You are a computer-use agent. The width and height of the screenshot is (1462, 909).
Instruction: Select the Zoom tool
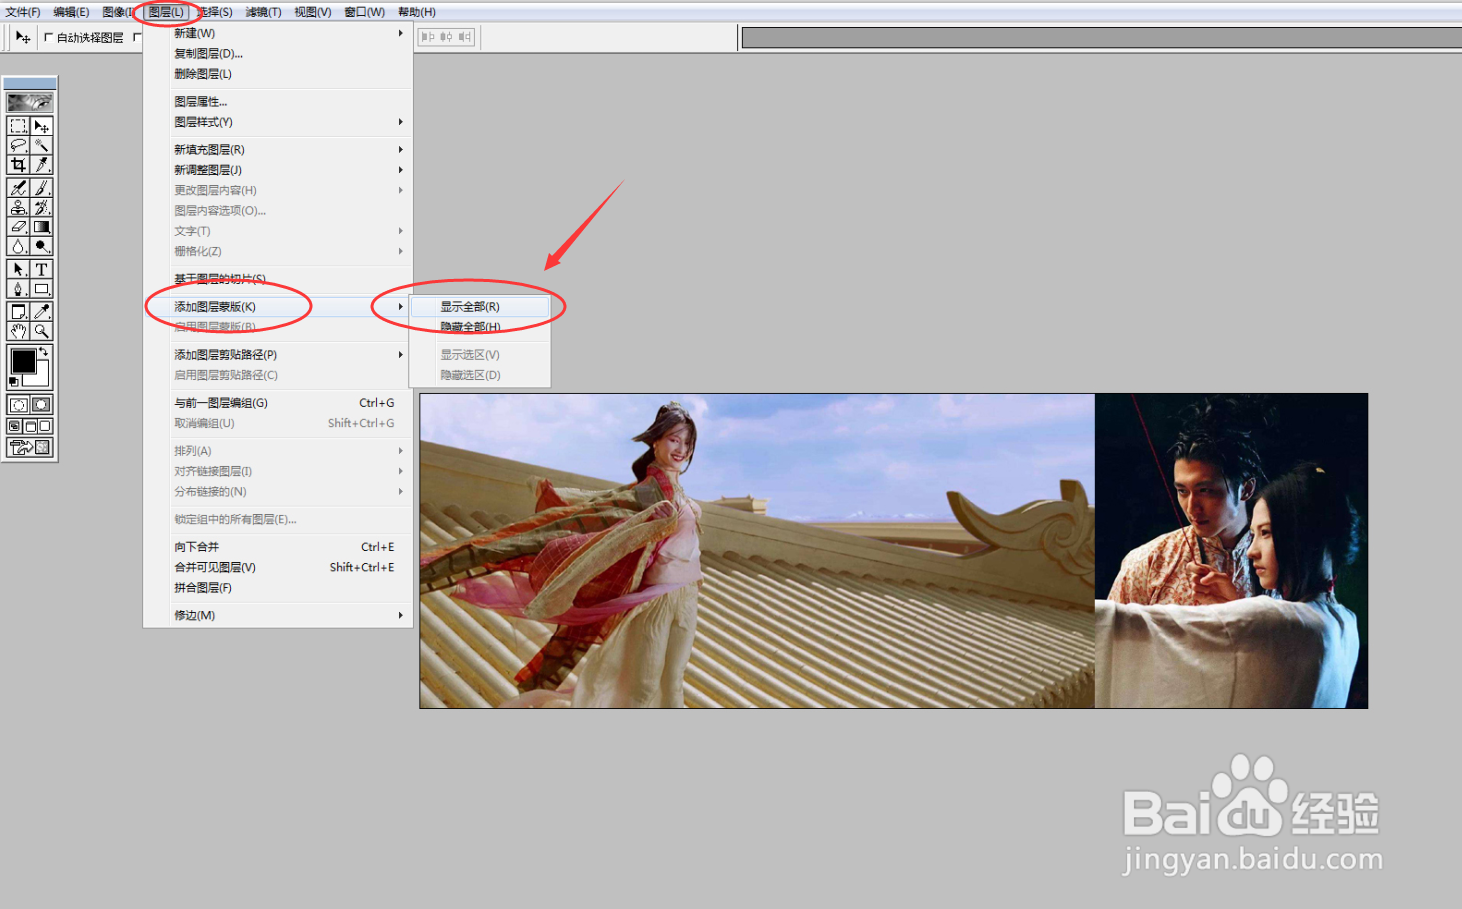(x=41, y=331)
